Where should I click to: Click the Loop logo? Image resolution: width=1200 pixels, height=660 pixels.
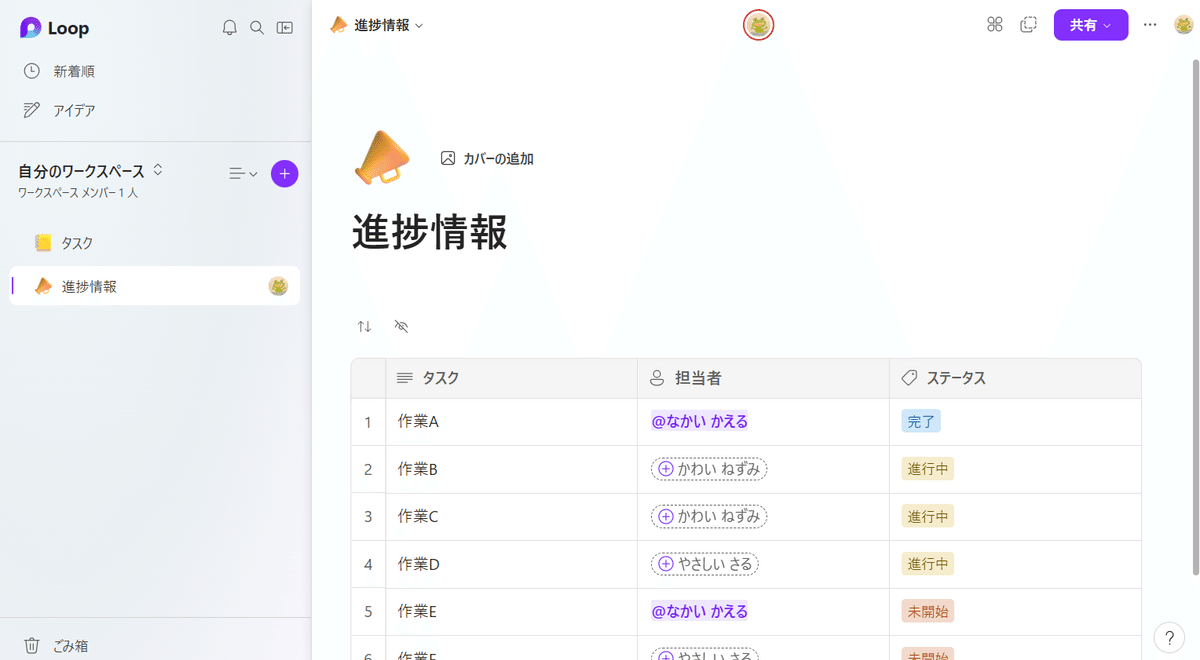pos(55,28)
